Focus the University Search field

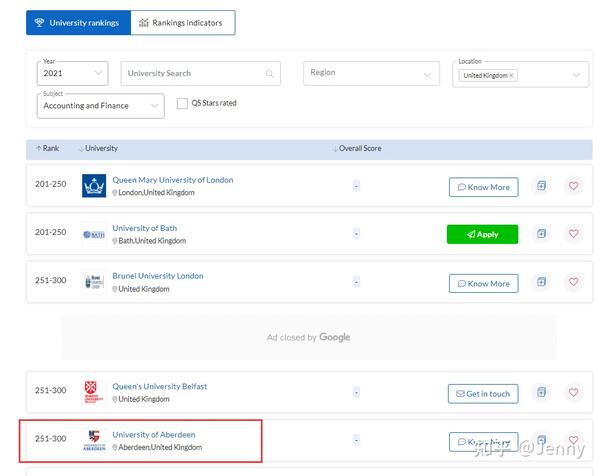pos(201,73)
